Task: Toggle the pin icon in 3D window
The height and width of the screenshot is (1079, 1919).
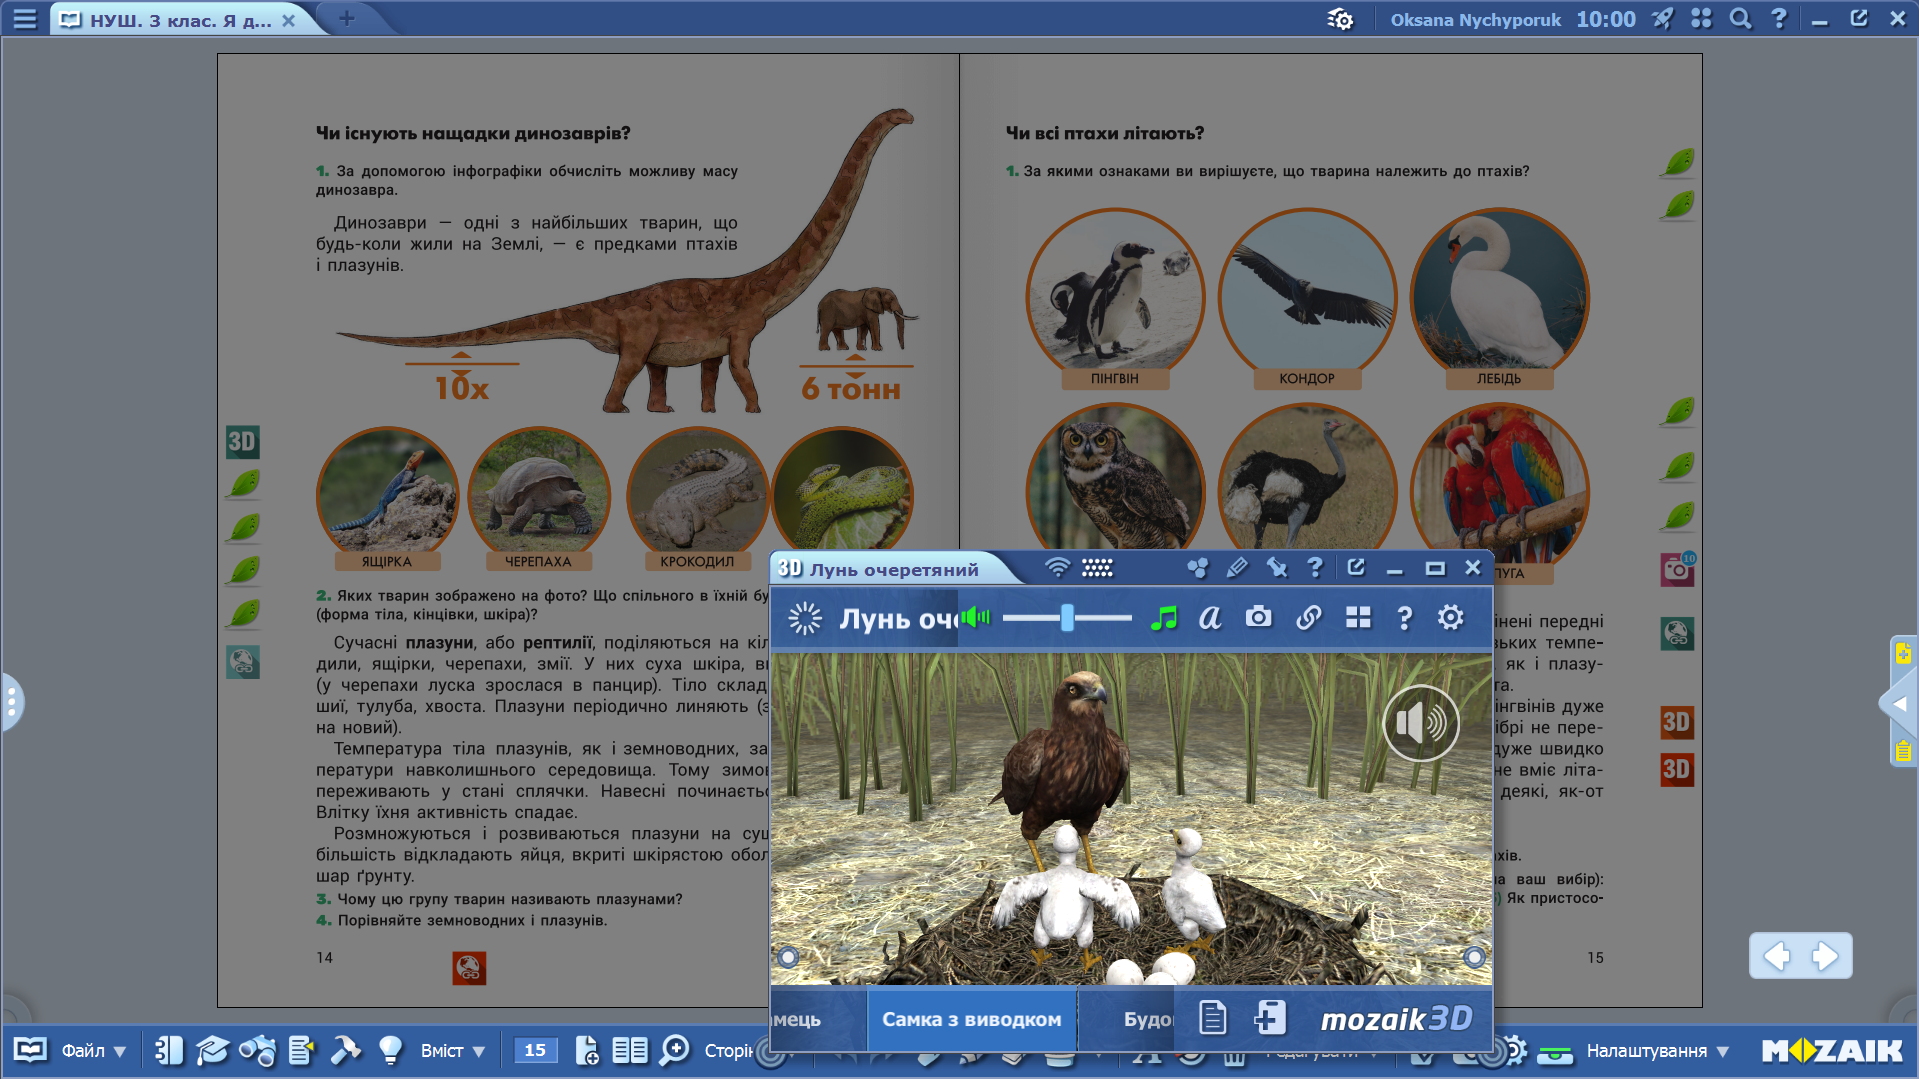Action: point(1276,568)
